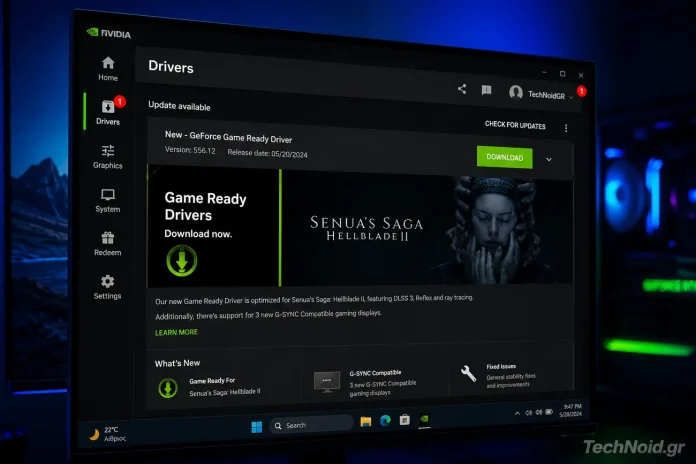This screenshot has height=464, width=696.
Task: Click green download arrow under Game Ready Drivers
Action: 182,261
